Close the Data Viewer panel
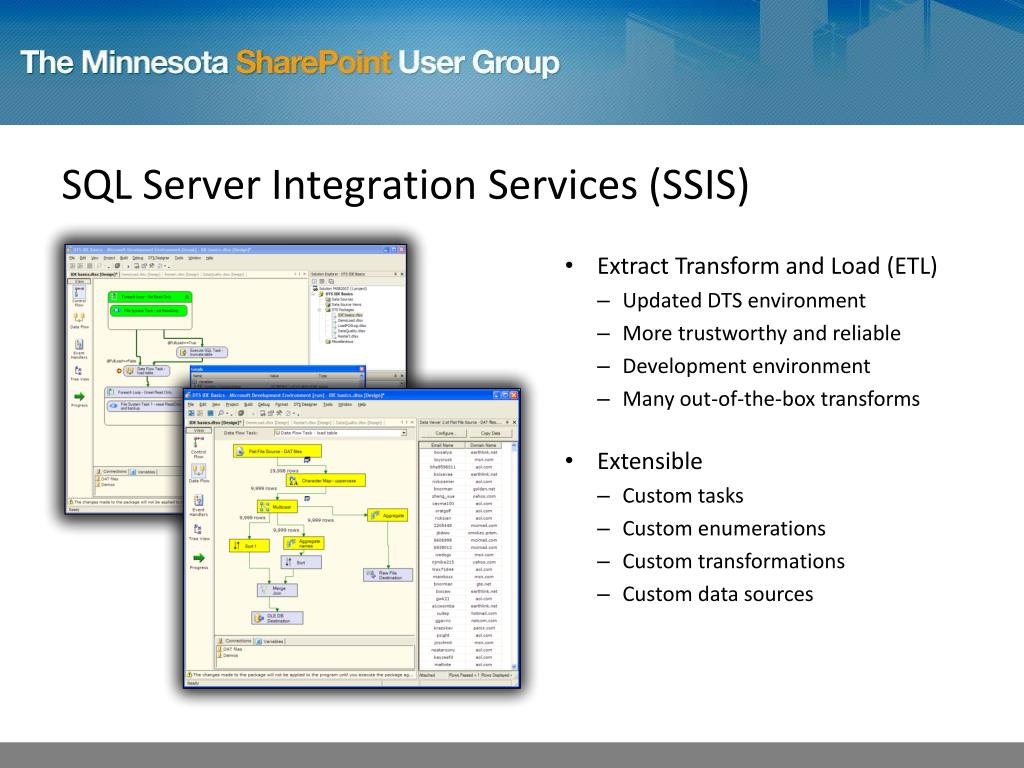This screenshot has height=768, width=1024. click(x=515, y=423)
